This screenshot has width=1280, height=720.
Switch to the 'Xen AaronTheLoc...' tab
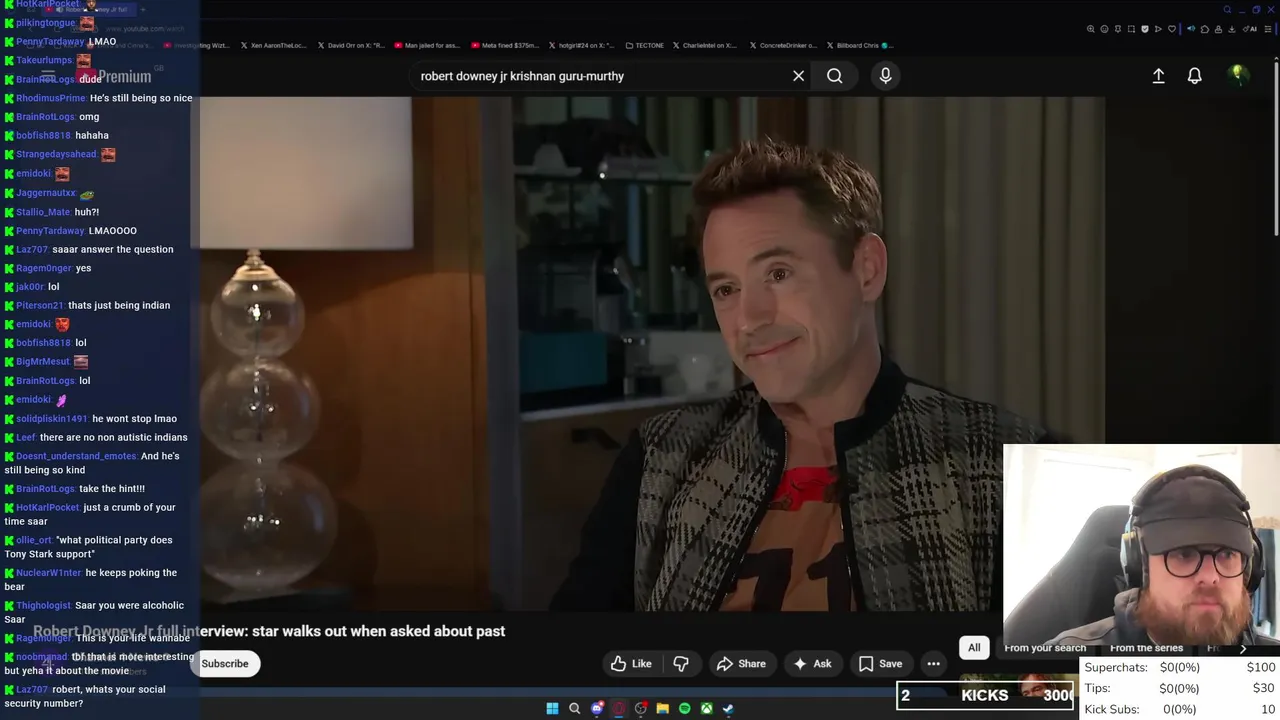click(271, 45)
